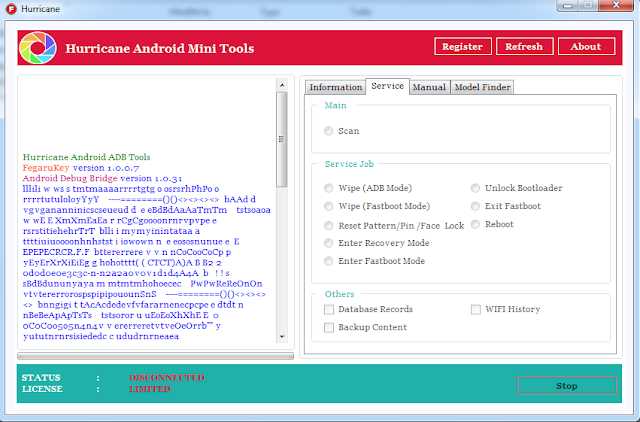Click the 'Hurricane Android ADB Tools' log line

pos(87,157)
